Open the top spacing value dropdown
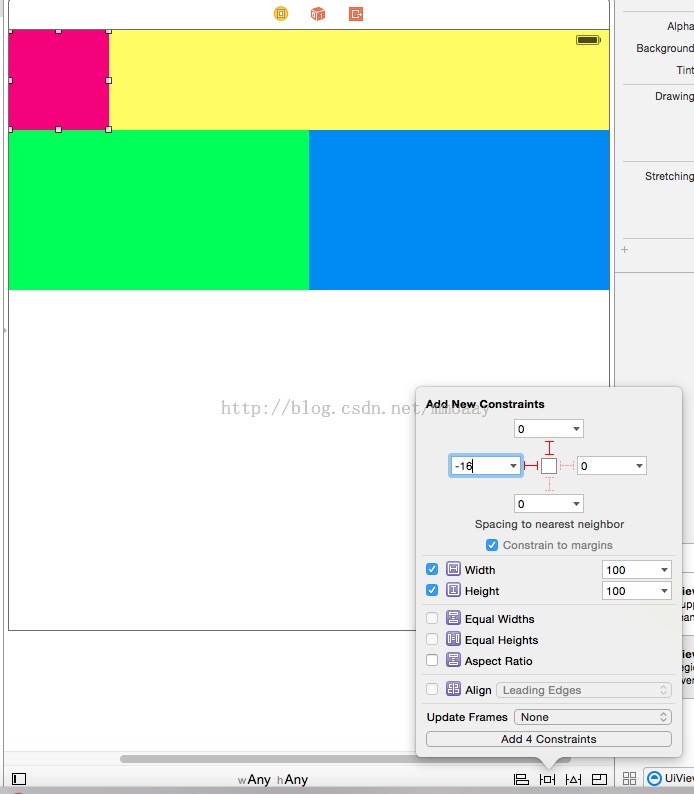The height and width of the screenshot is (794, 694). pos(576,429)
